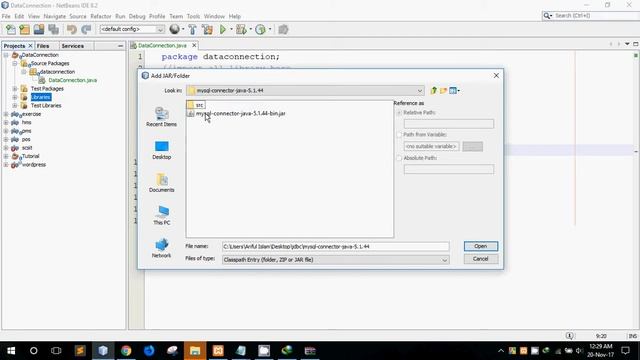Open Sublime Text from the taskbar
Screen dimensions: 640x360
pos(80,351)
